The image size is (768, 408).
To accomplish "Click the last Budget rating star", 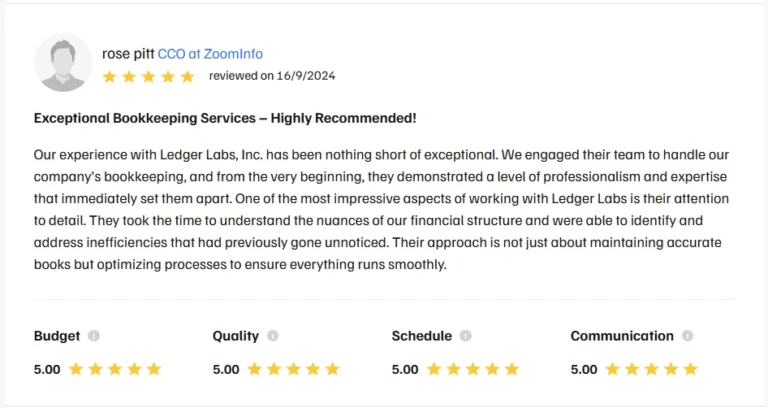I will point(153,369).
